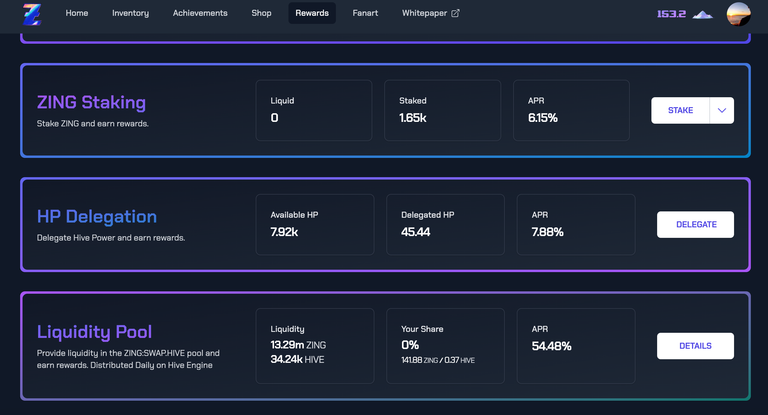The height and width of the screenshot is (415, 768).
Task: Click the Liquidity Pool APR 54.48%
Action: [x=552, y=346]
